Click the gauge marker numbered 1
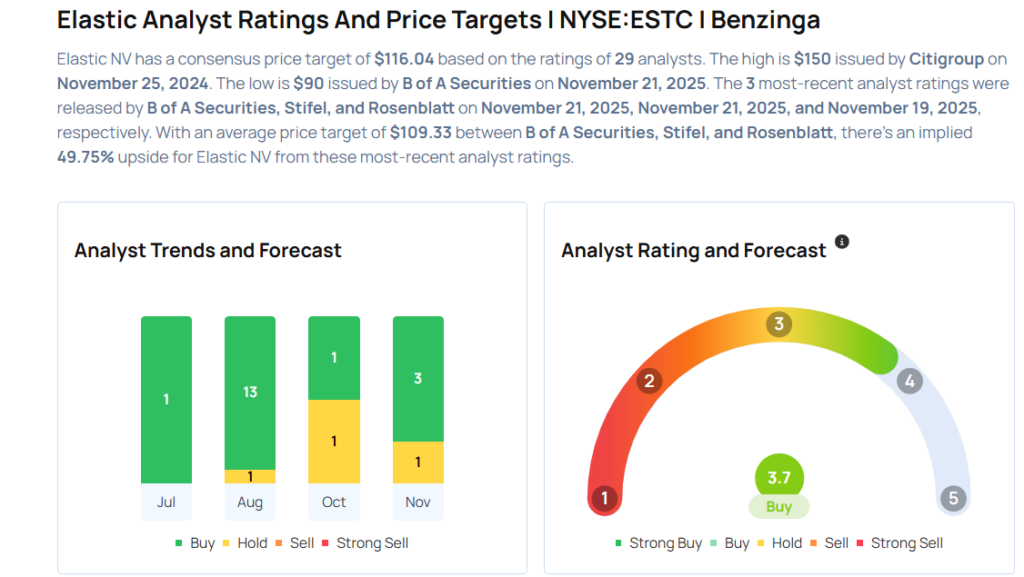Image resolution: width=1024 pixels, height=577 pixels. (604, 498)
